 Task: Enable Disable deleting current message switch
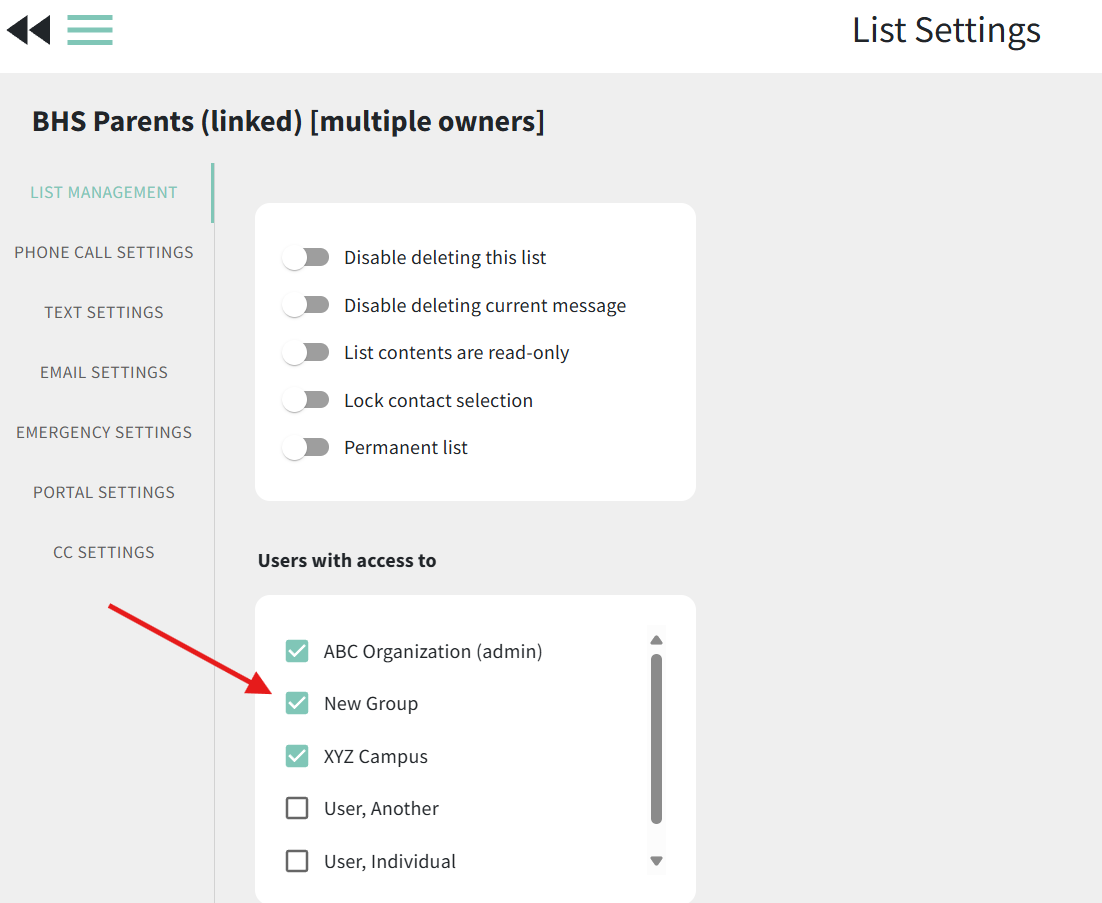coord(306,305)
